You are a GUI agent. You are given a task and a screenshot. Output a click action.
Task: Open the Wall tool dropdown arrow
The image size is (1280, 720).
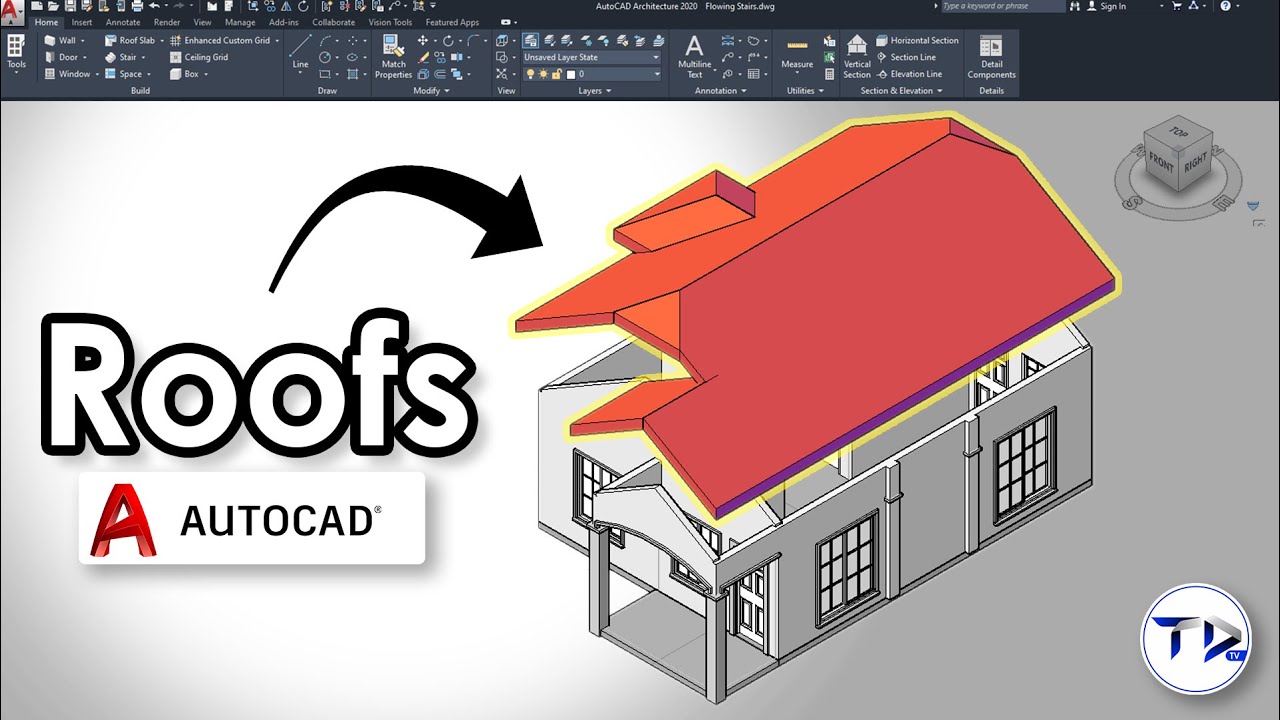[83, 41]
